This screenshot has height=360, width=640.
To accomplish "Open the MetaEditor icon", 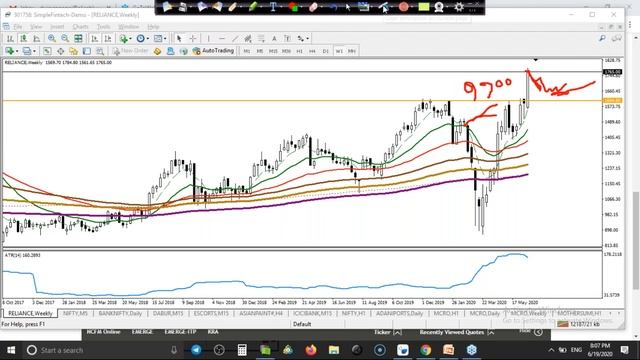I will click(157, 51).
